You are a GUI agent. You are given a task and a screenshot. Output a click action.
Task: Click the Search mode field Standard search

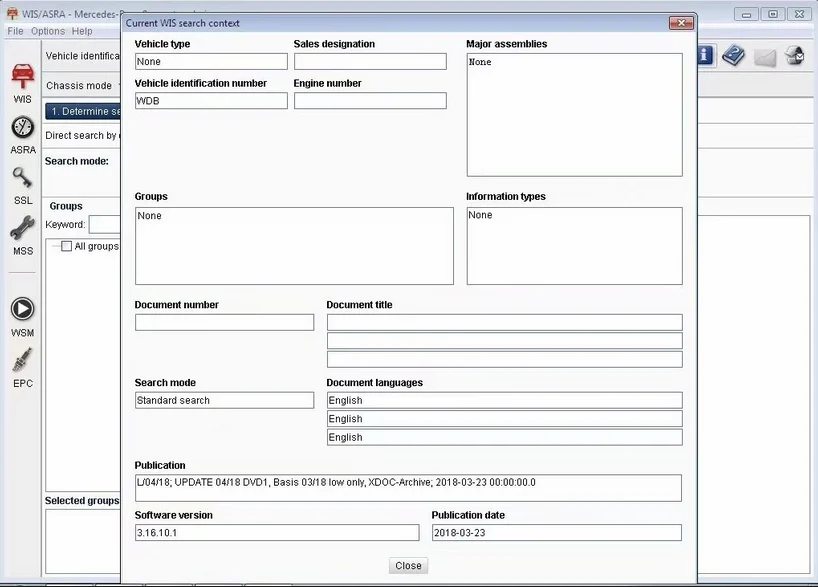[x=224, y=400]
